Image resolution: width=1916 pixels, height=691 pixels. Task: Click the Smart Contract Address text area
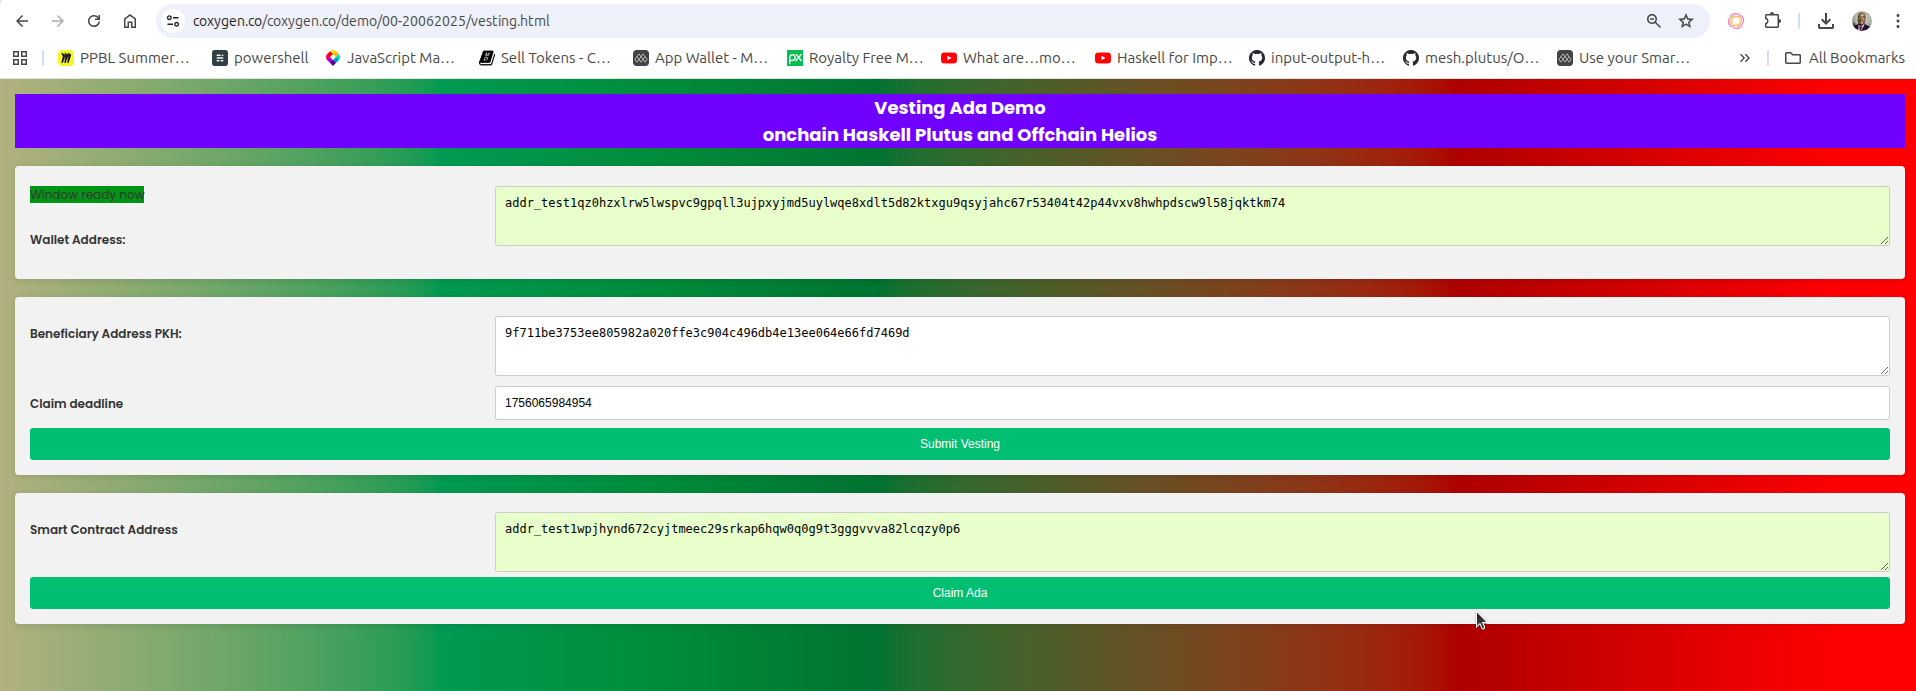pyautogui.click(x=1191, y=542)
